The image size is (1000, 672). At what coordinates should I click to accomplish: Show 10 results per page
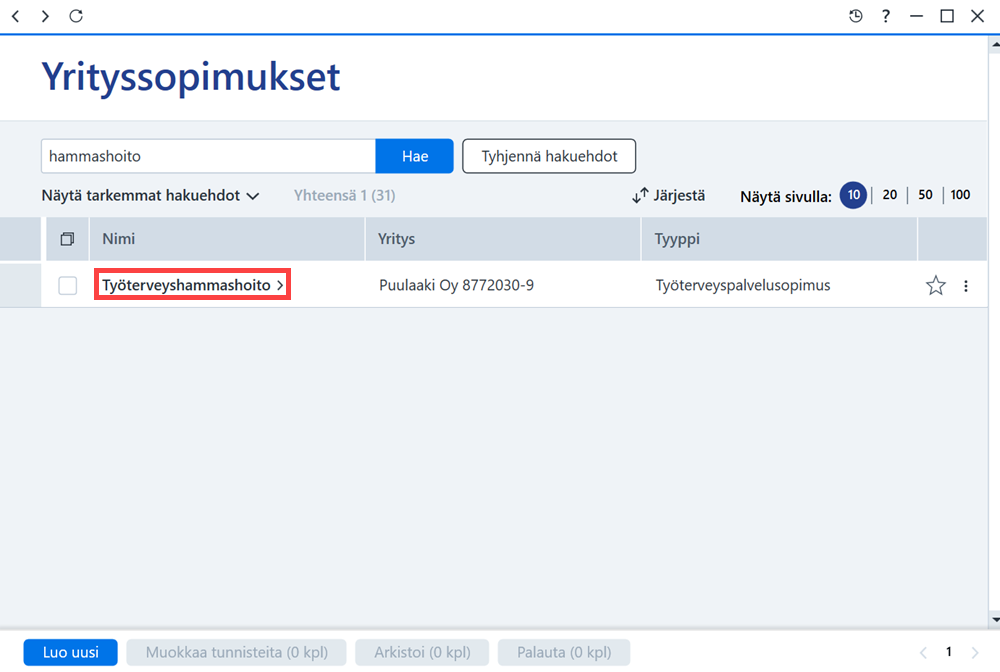pos(853,195)
